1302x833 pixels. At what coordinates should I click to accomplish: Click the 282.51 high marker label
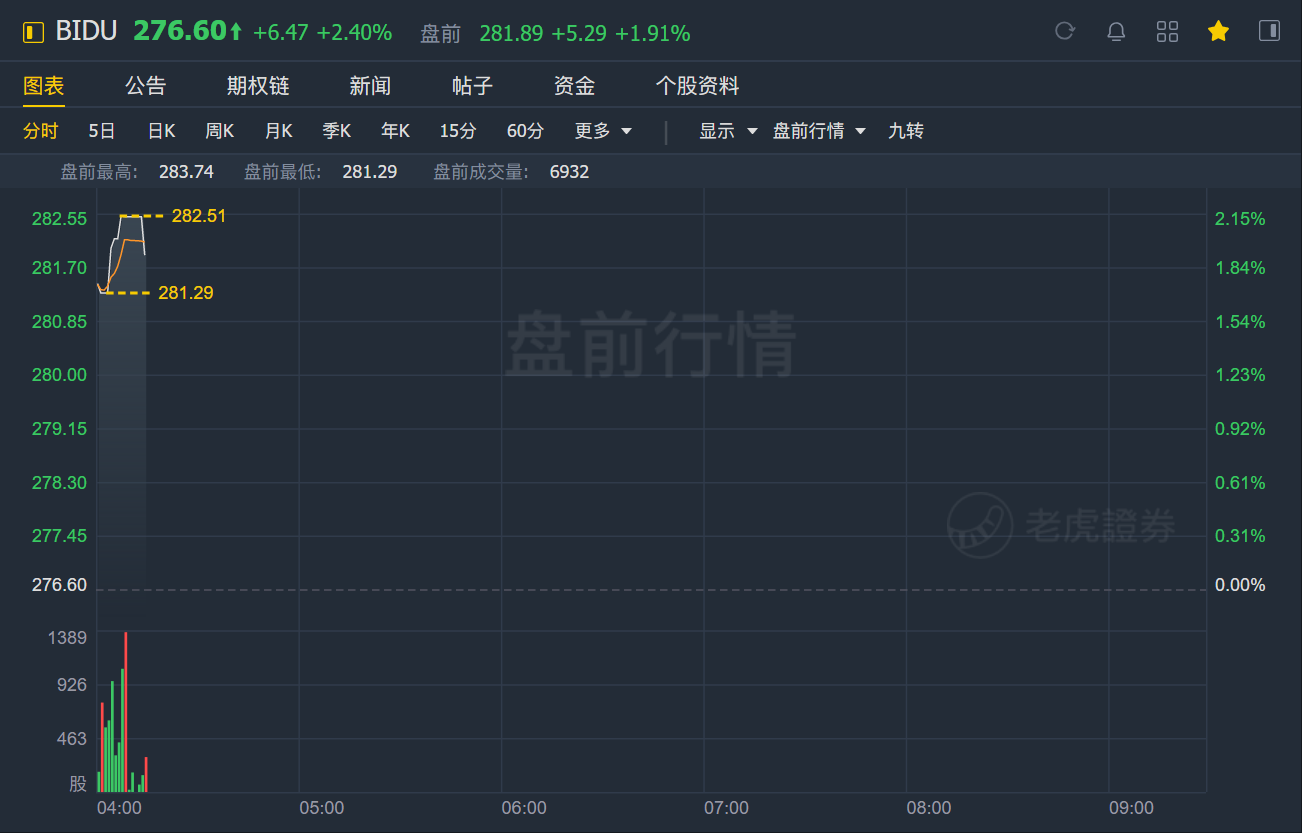point(199,216)
